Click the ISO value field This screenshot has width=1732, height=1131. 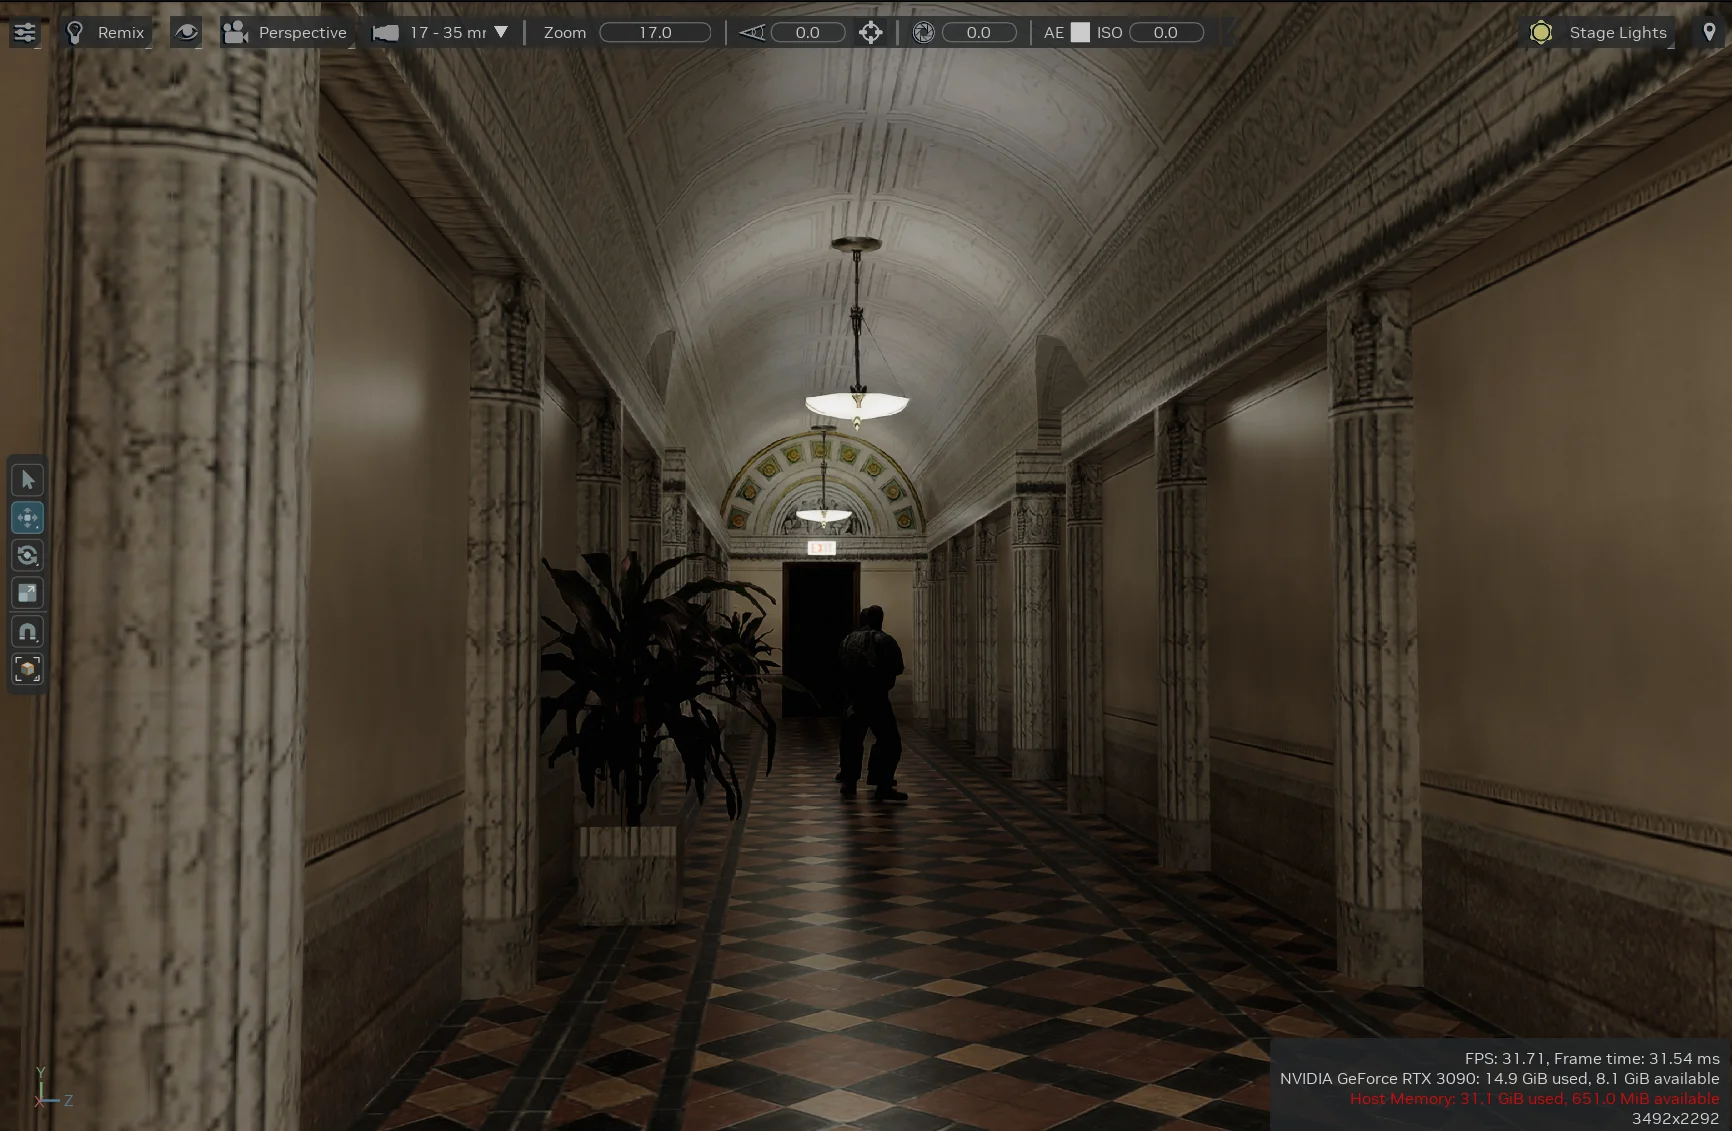click(1165, 32)
